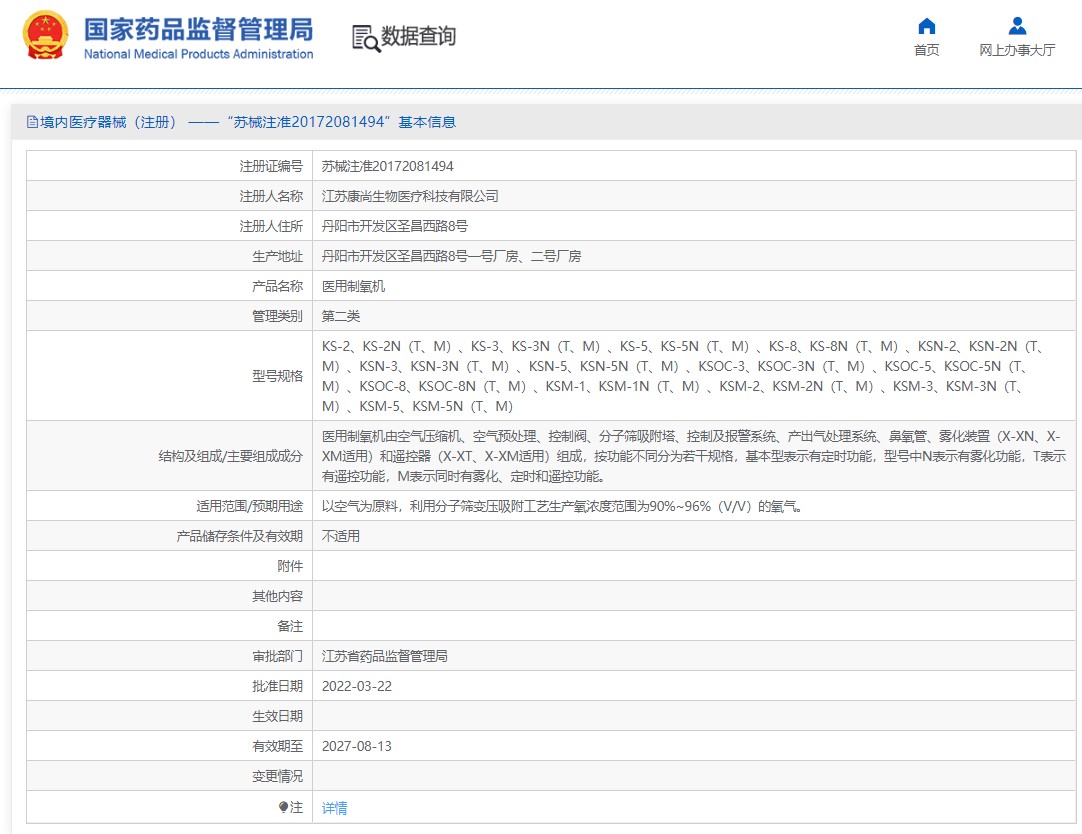Click the structure description paragraph
Screen dimensions: 1082x834
point(694,456)
